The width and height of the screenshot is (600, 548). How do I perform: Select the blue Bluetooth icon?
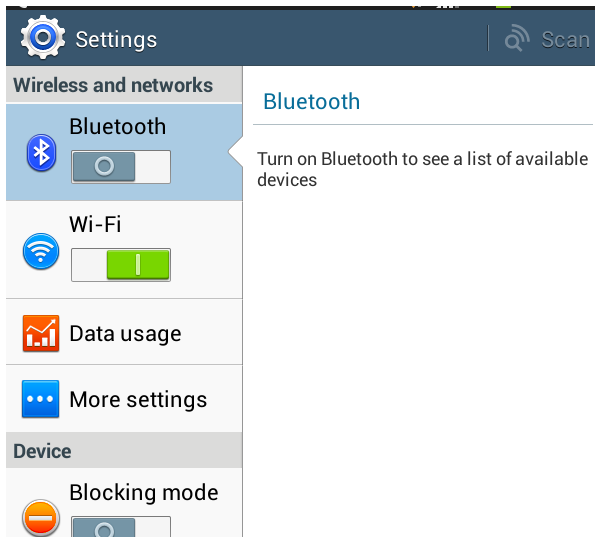tap(41, 152)
